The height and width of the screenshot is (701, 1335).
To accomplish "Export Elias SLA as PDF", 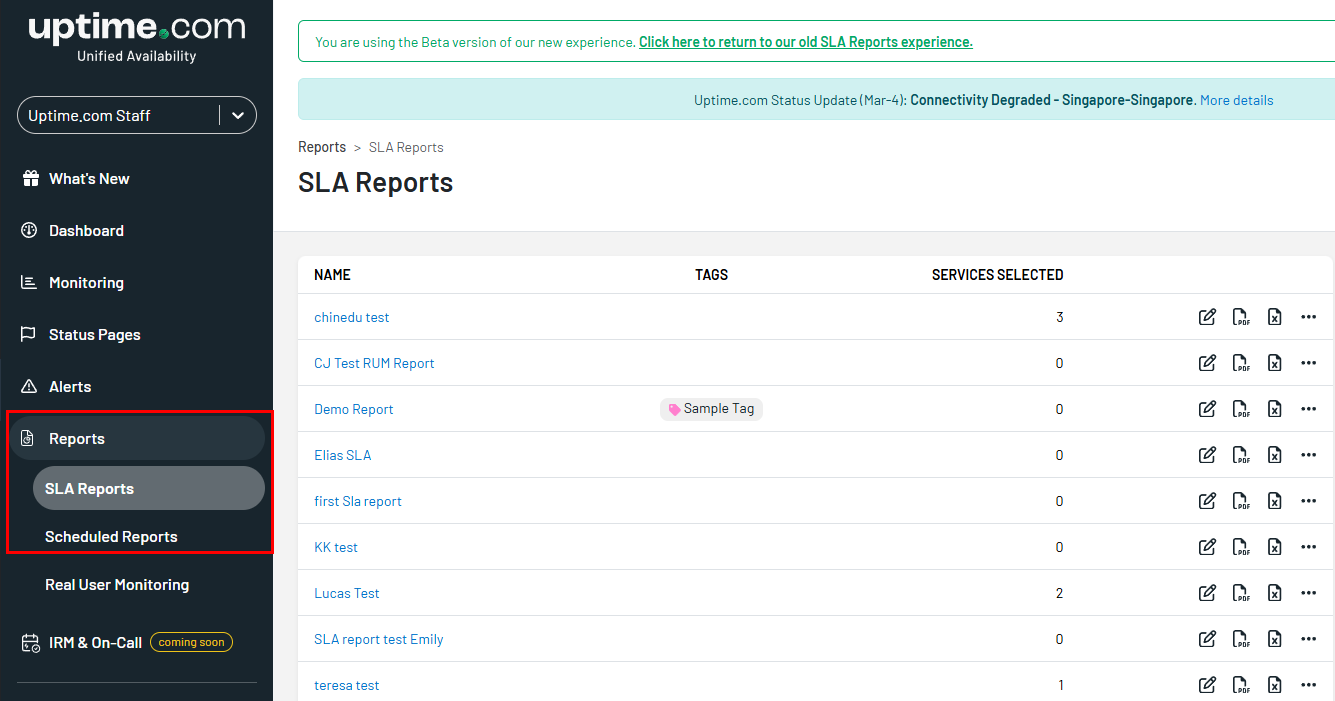I will 1241,455.
